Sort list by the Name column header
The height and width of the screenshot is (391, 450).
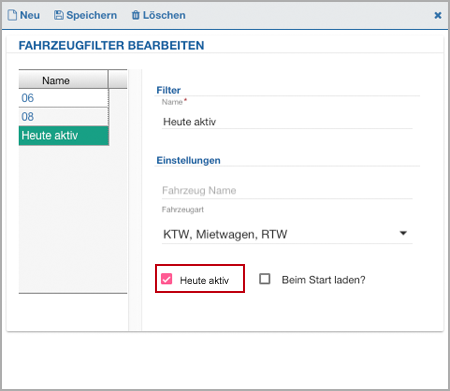[63, 80]
